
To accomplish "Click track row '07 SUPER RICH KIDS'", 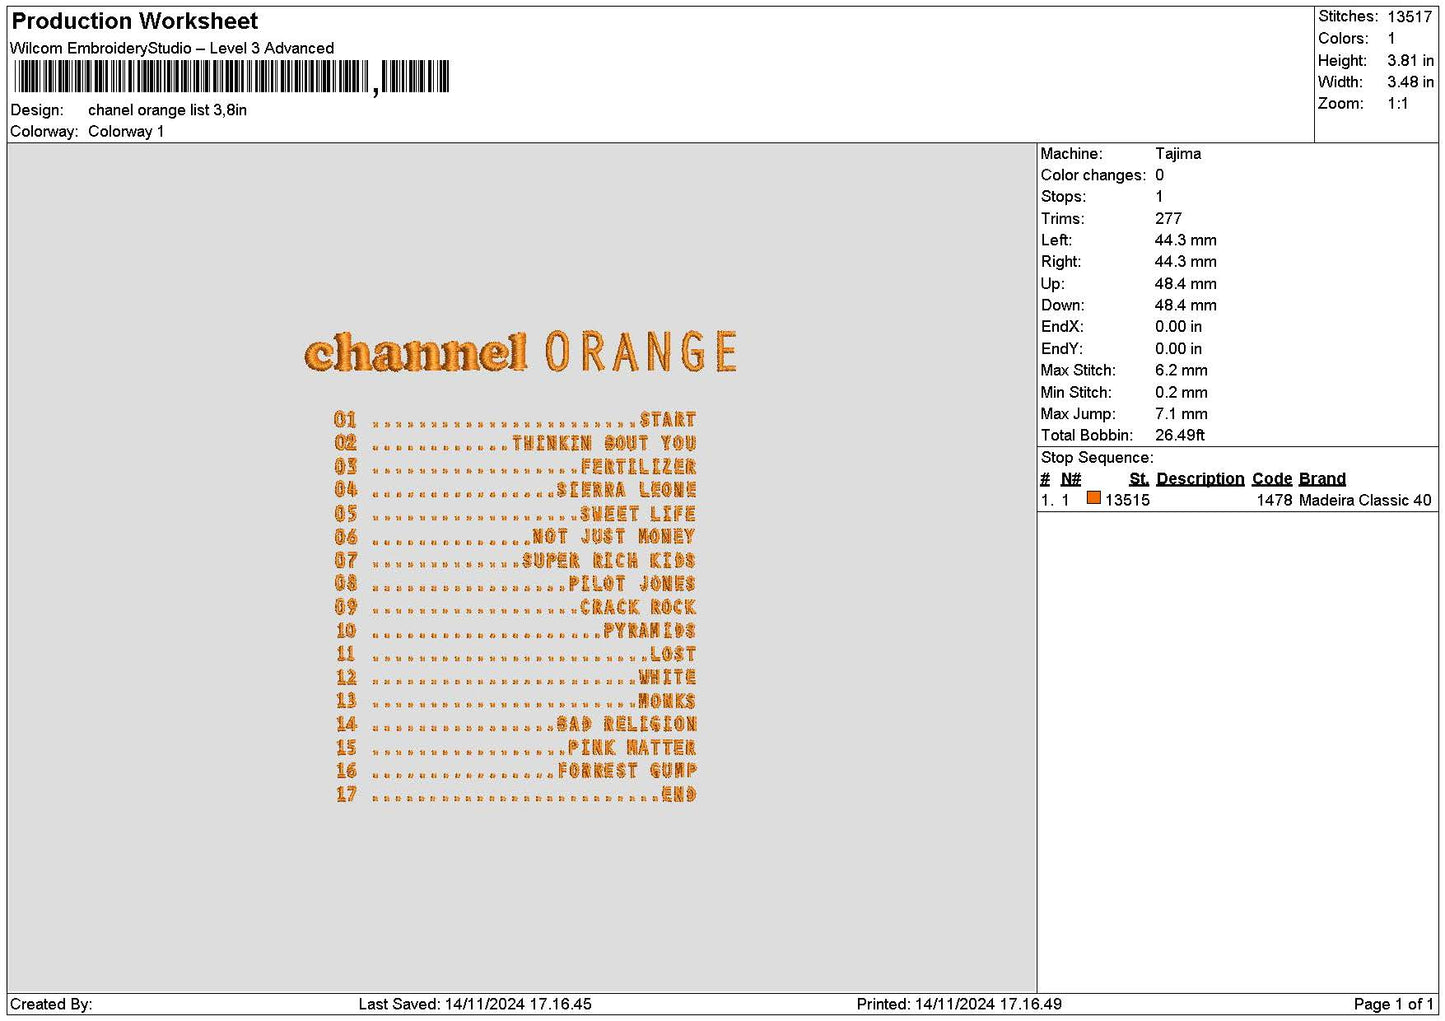I will 515,560.
